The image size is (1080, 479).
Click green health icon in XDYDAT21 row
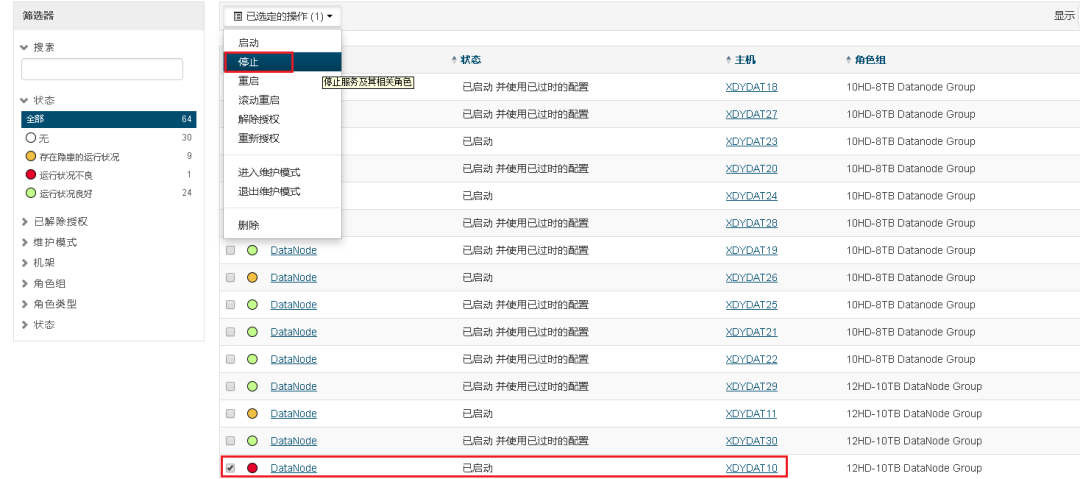pyautogui.click(x=252, y=332)
